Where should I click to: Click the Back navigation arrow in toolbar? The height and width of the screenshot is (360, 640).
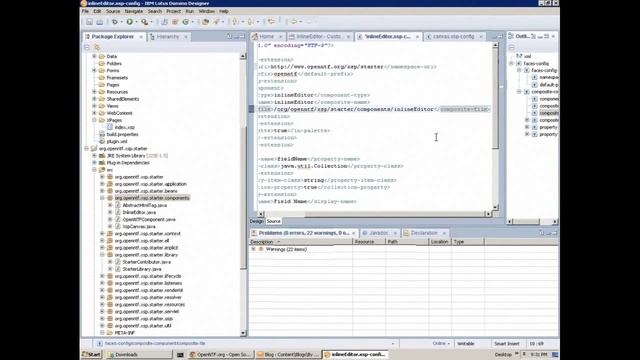(293, 22)
